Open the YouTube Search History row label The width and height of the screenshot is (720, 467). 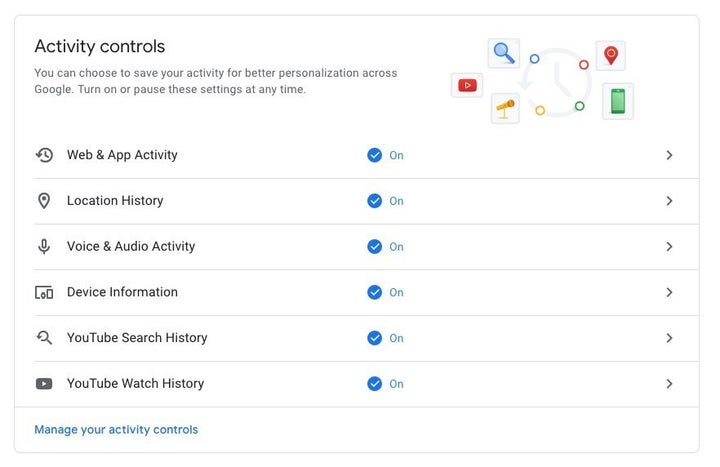pyautogui.click(x=137, y=338)
